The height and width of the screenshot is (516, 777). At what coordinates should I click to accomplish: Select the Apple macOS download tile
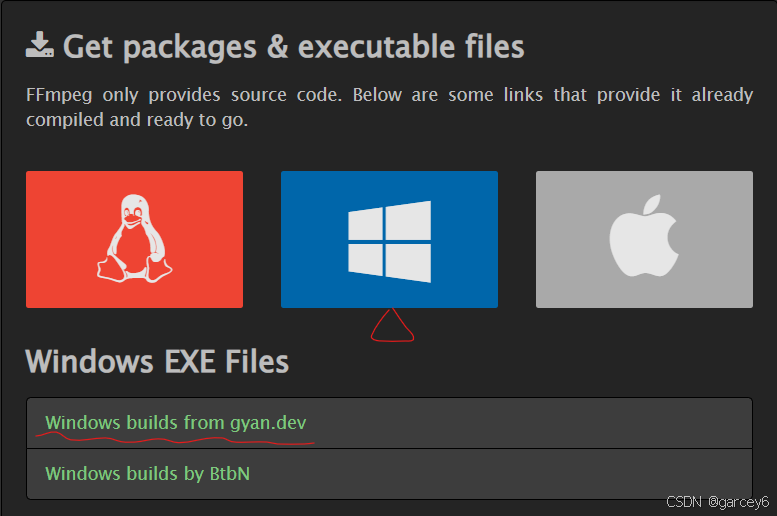pyautogui.click(x=644, y=239)
